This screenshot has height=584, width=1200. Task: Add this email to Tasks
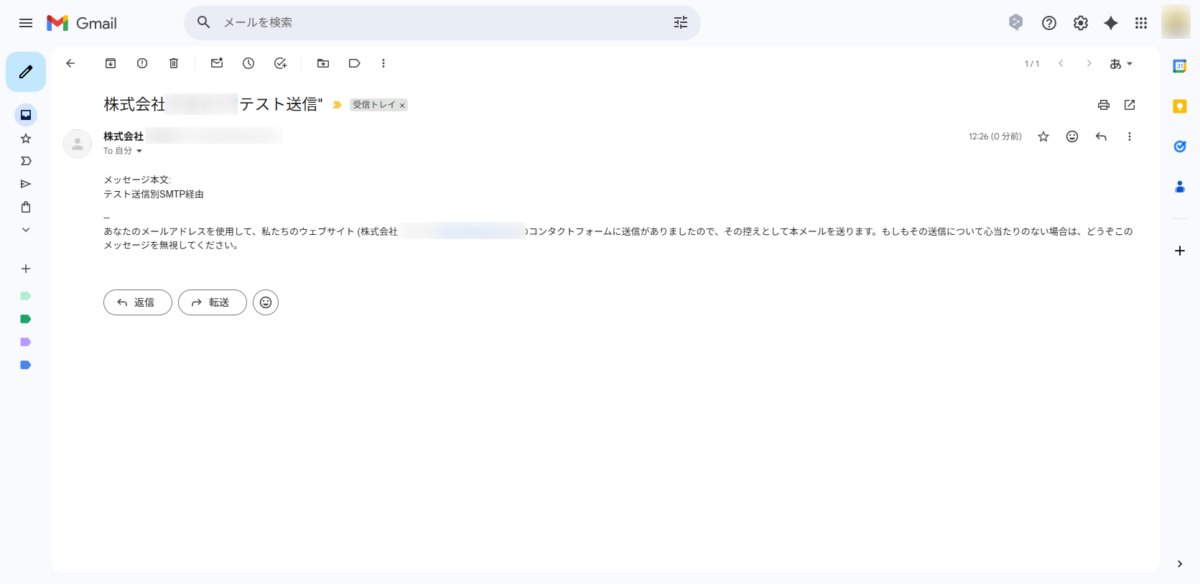(x=280, y=63)
